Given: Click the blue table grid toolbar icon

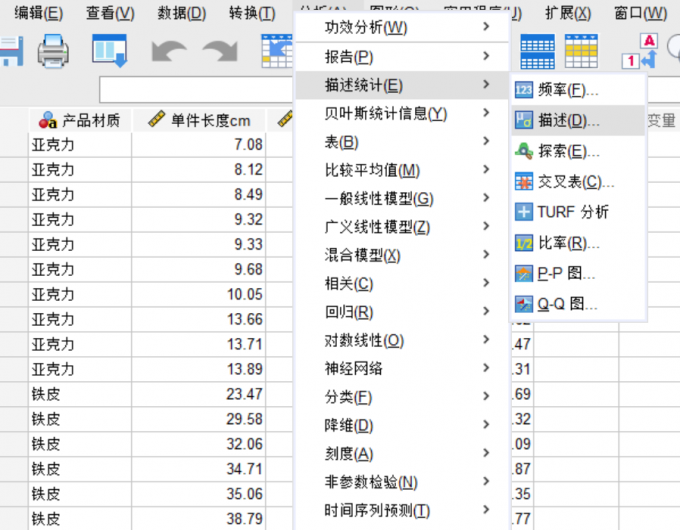Looking at the screenshot, I should coord(537,51).
